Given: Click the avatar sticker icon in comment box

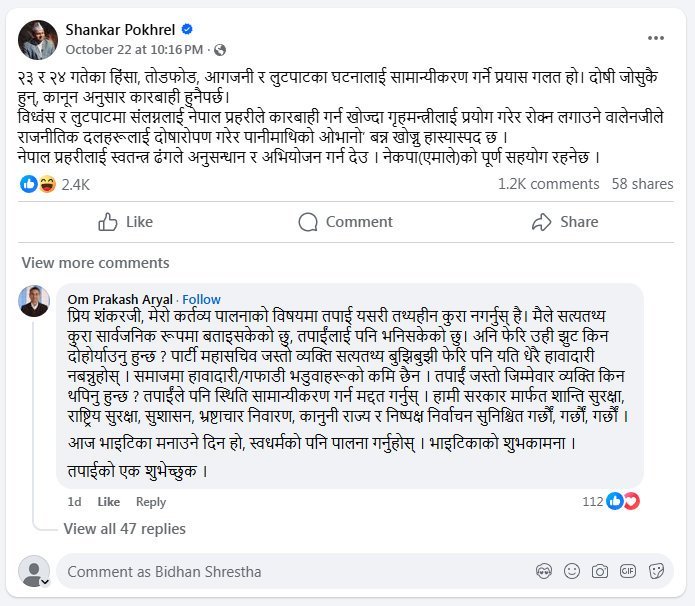Looking at the screenshot, I should point(542,572).
